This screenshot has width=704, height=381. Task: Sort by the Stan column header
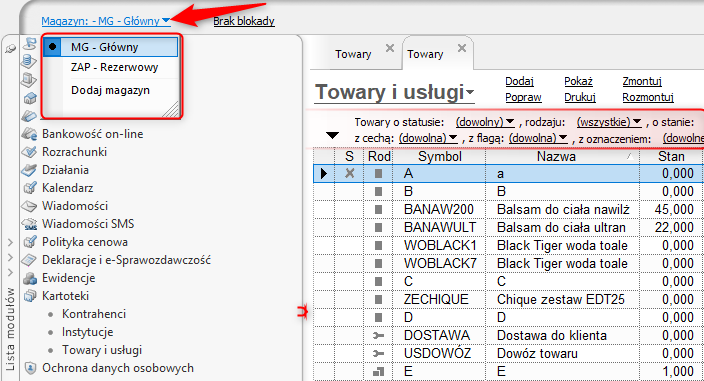point(671,157)
